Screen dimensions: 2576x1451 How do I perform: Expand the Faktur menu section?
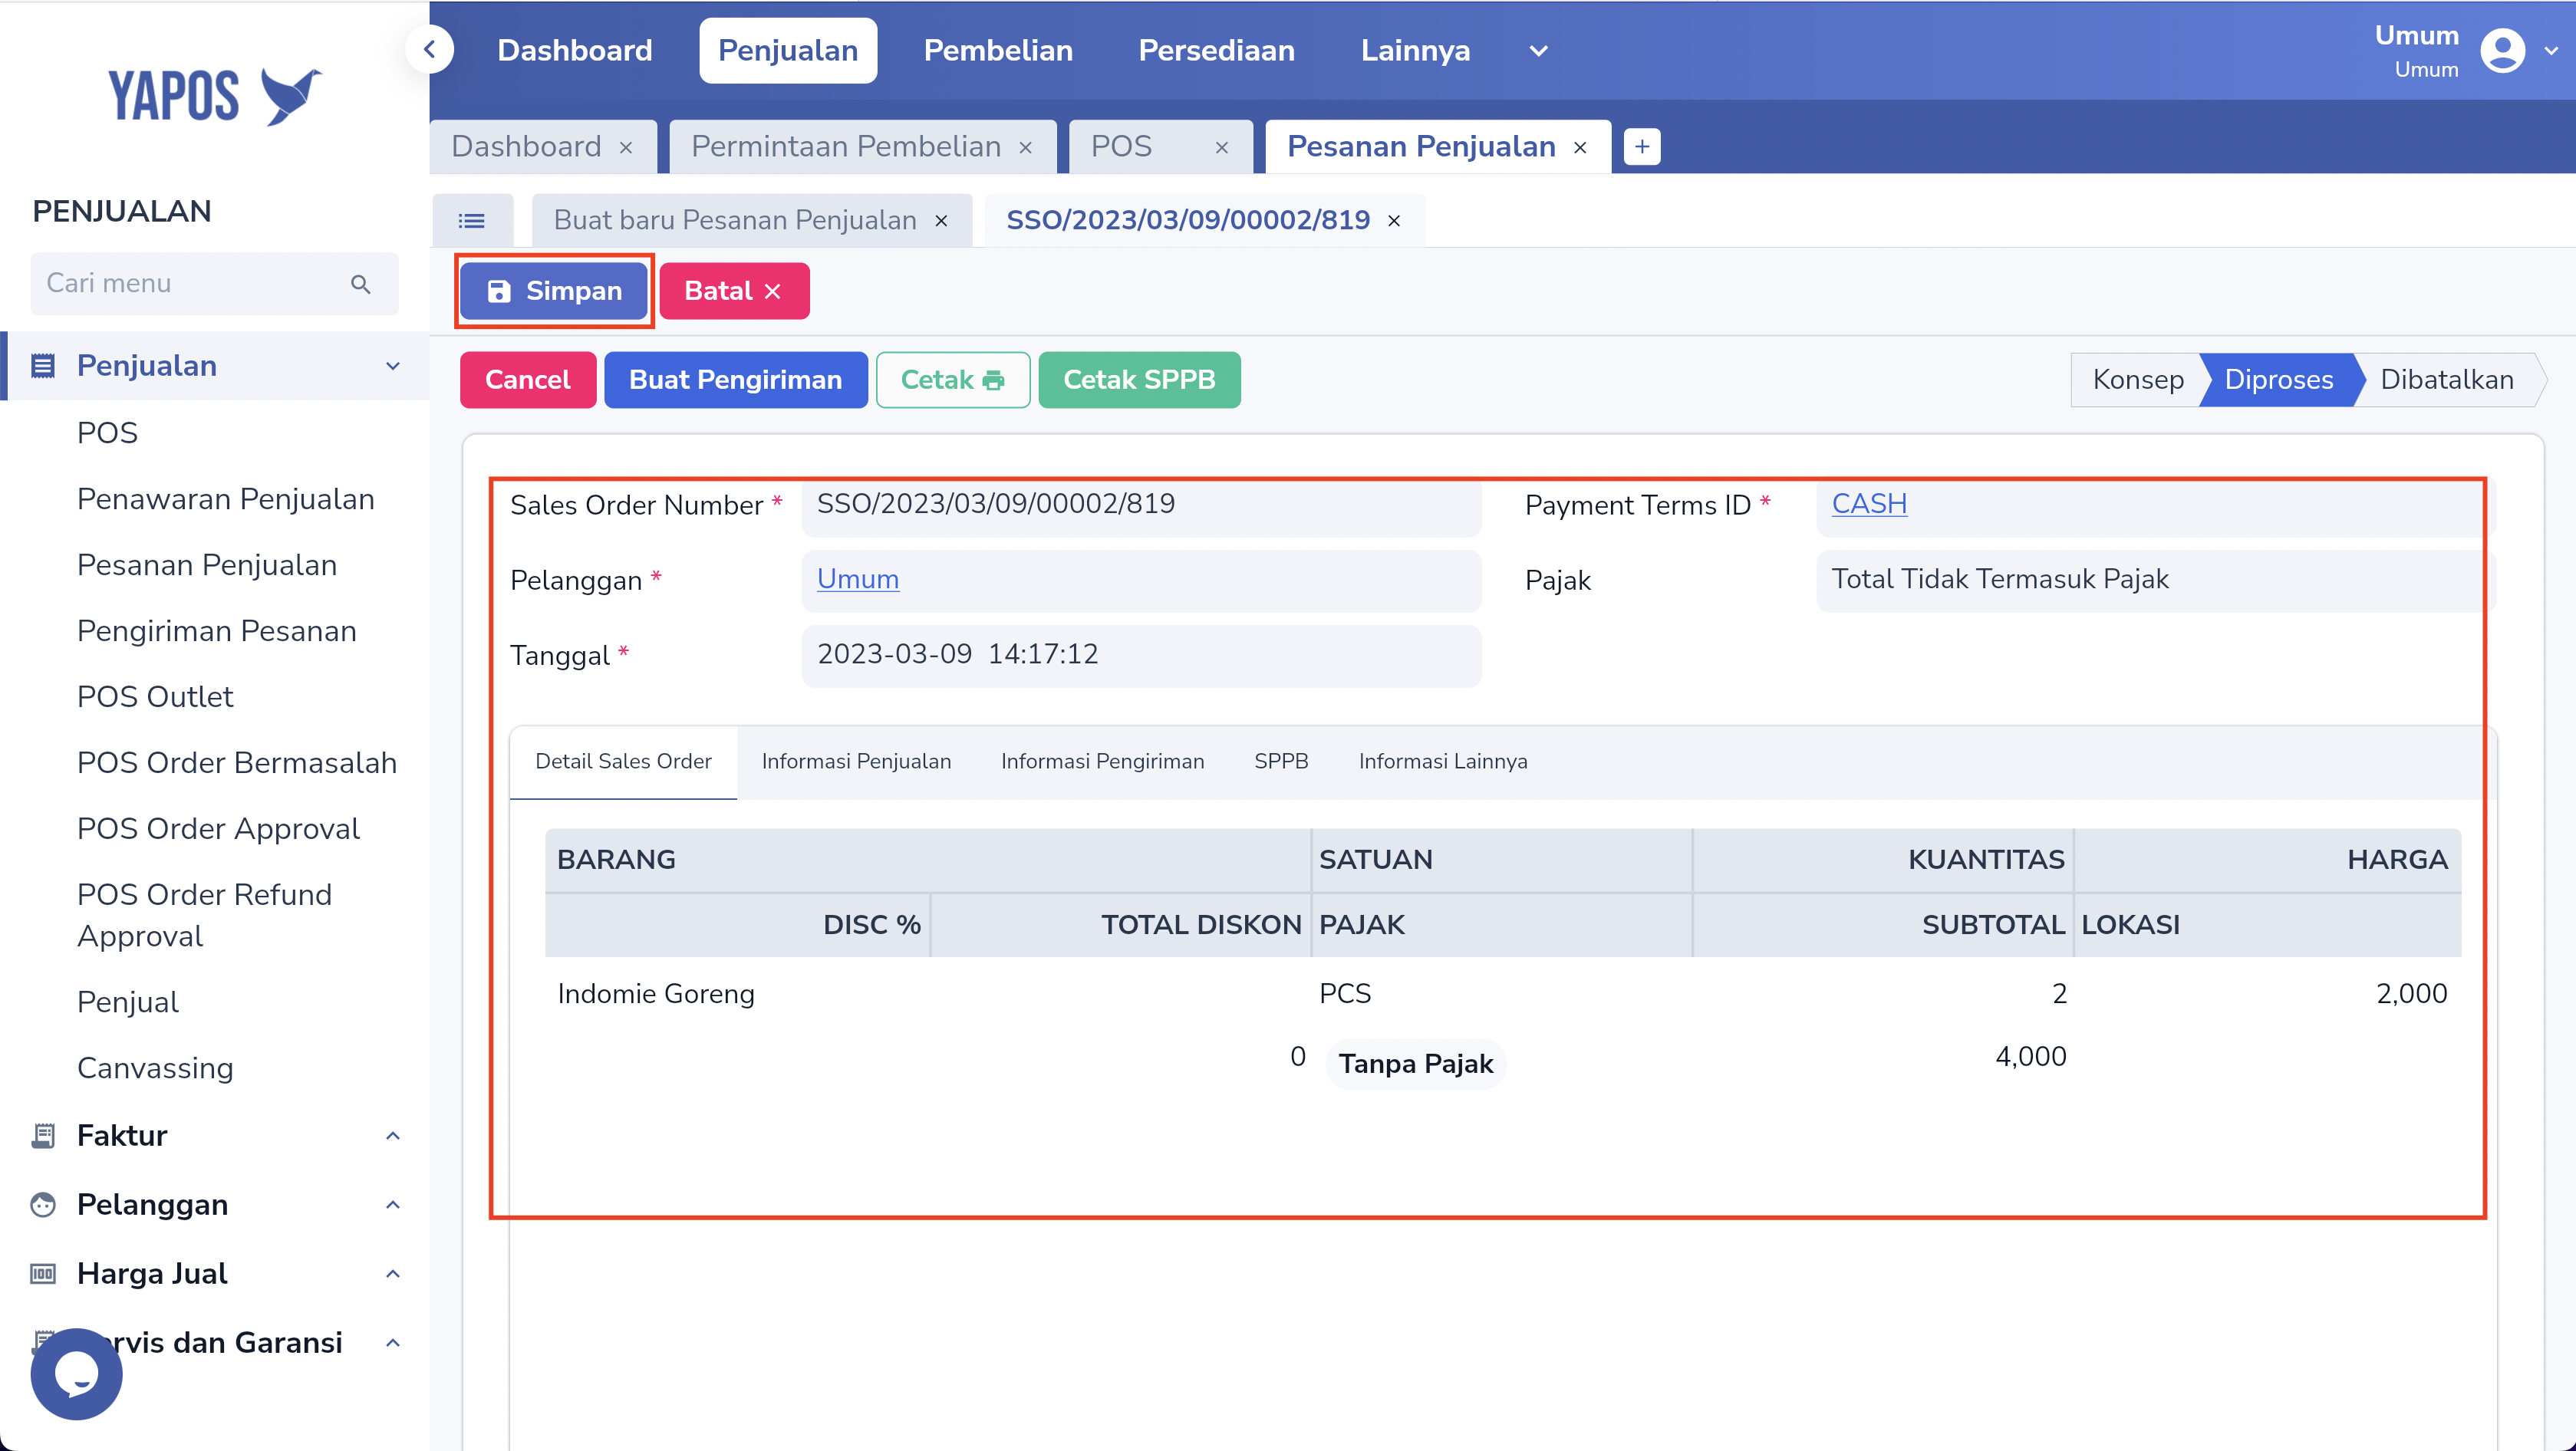[x=393, y=1135]
